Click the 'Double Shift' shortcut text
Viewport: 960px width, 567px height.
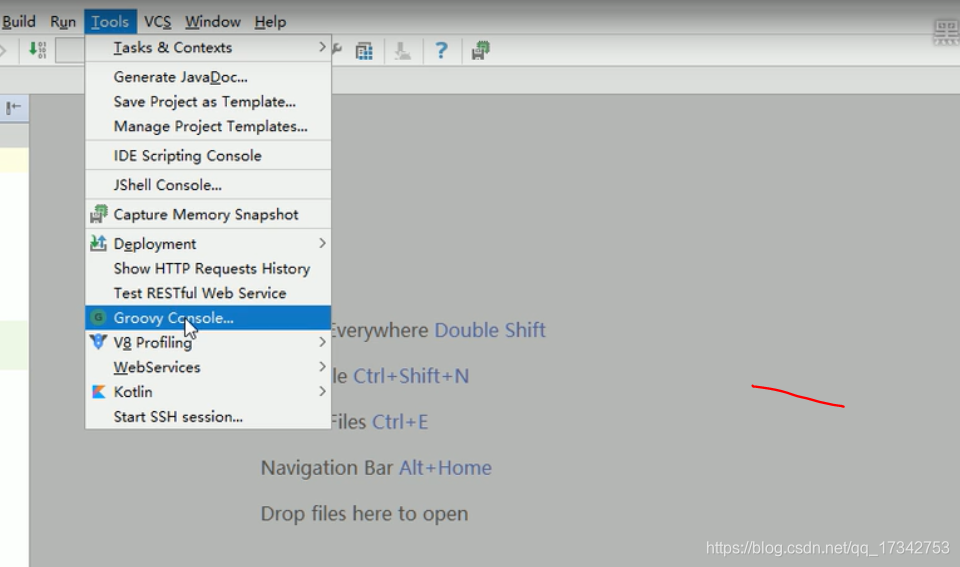pos(490,330)
